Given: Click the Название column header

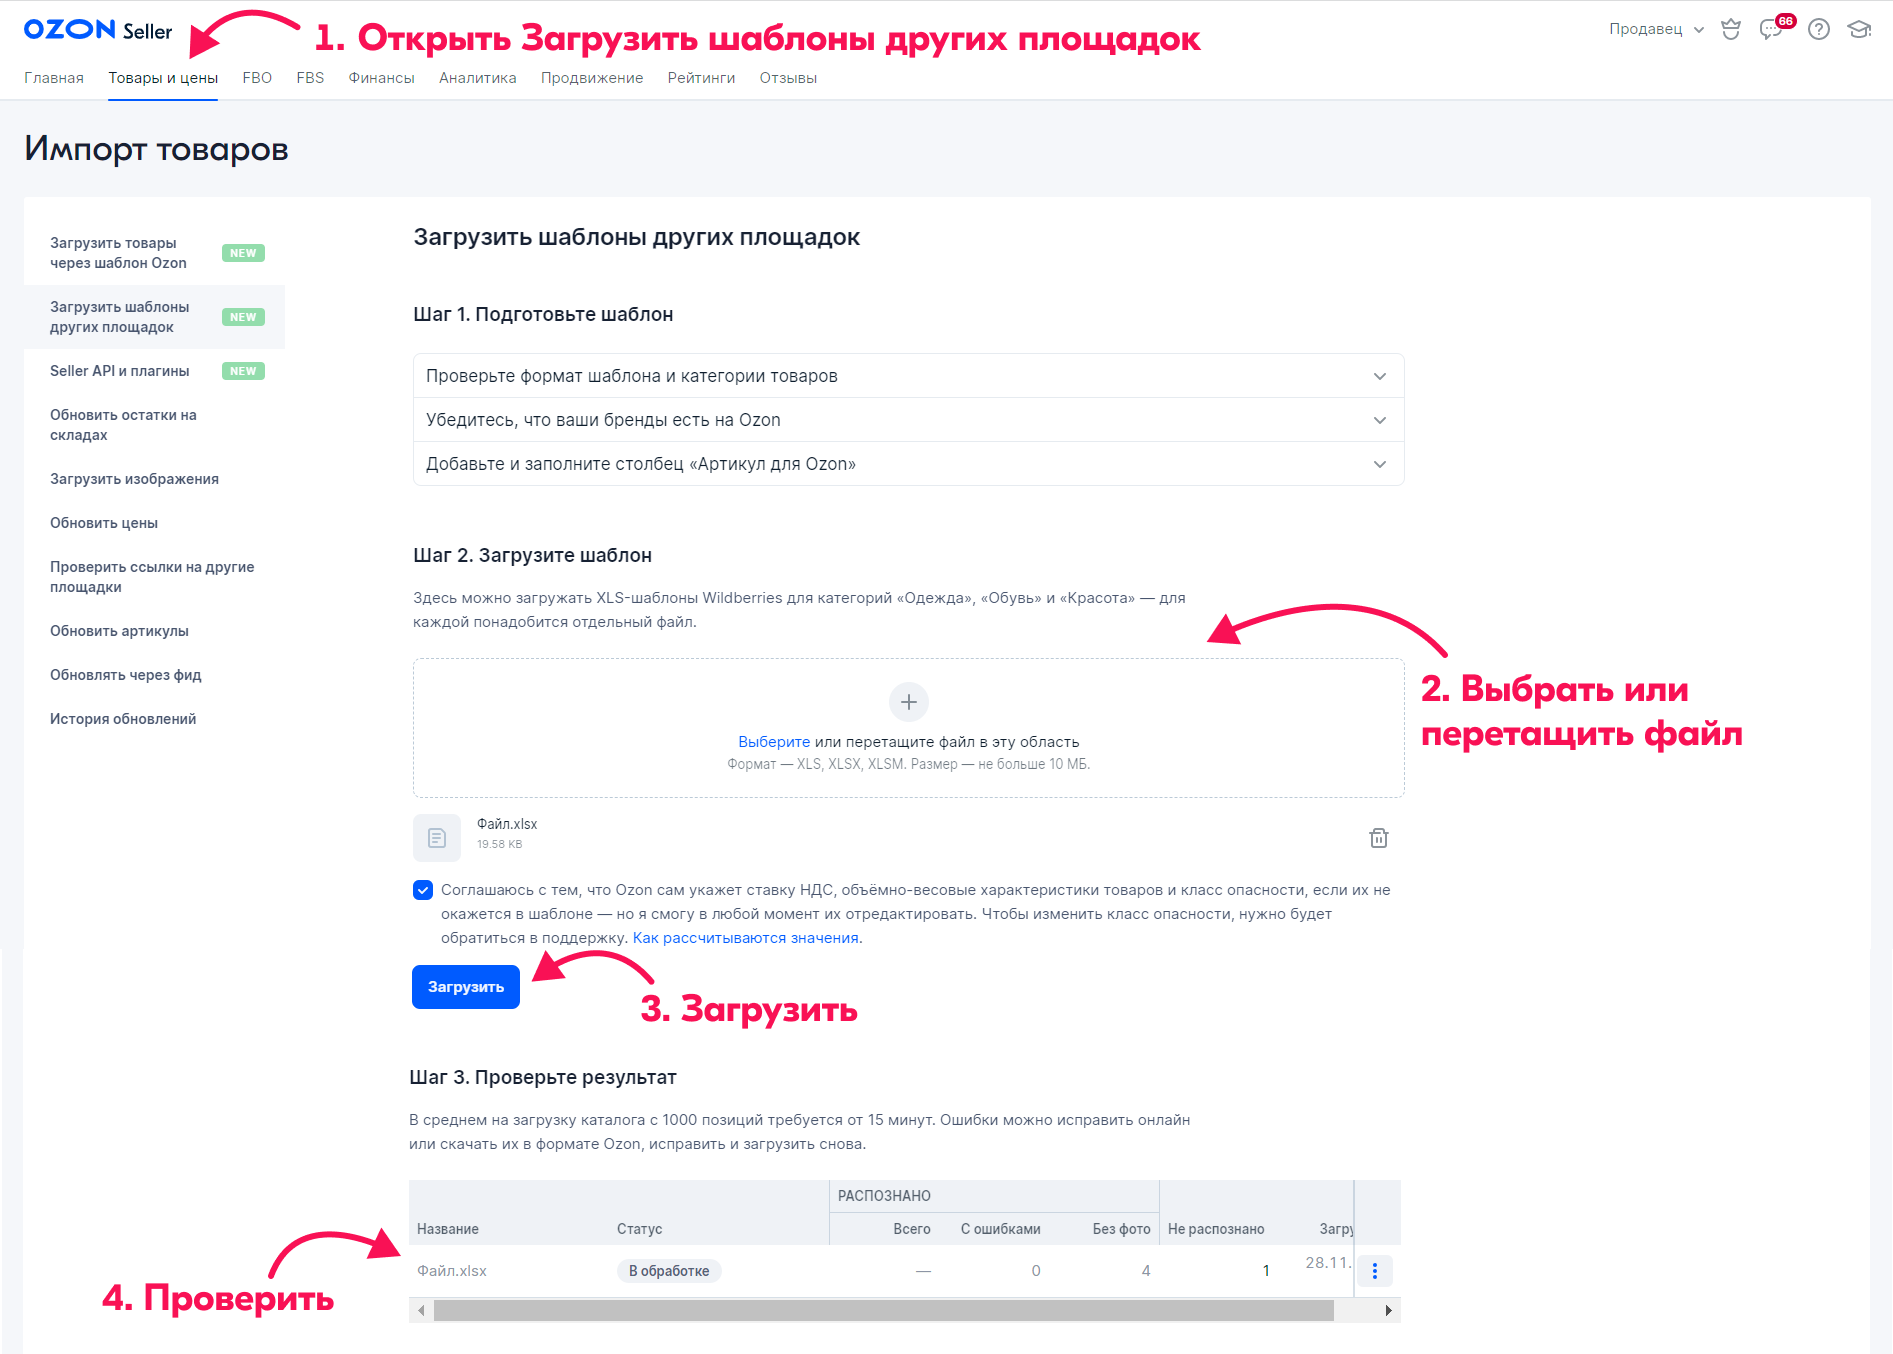Looking at the screenshot, I should coord(448,1229).
